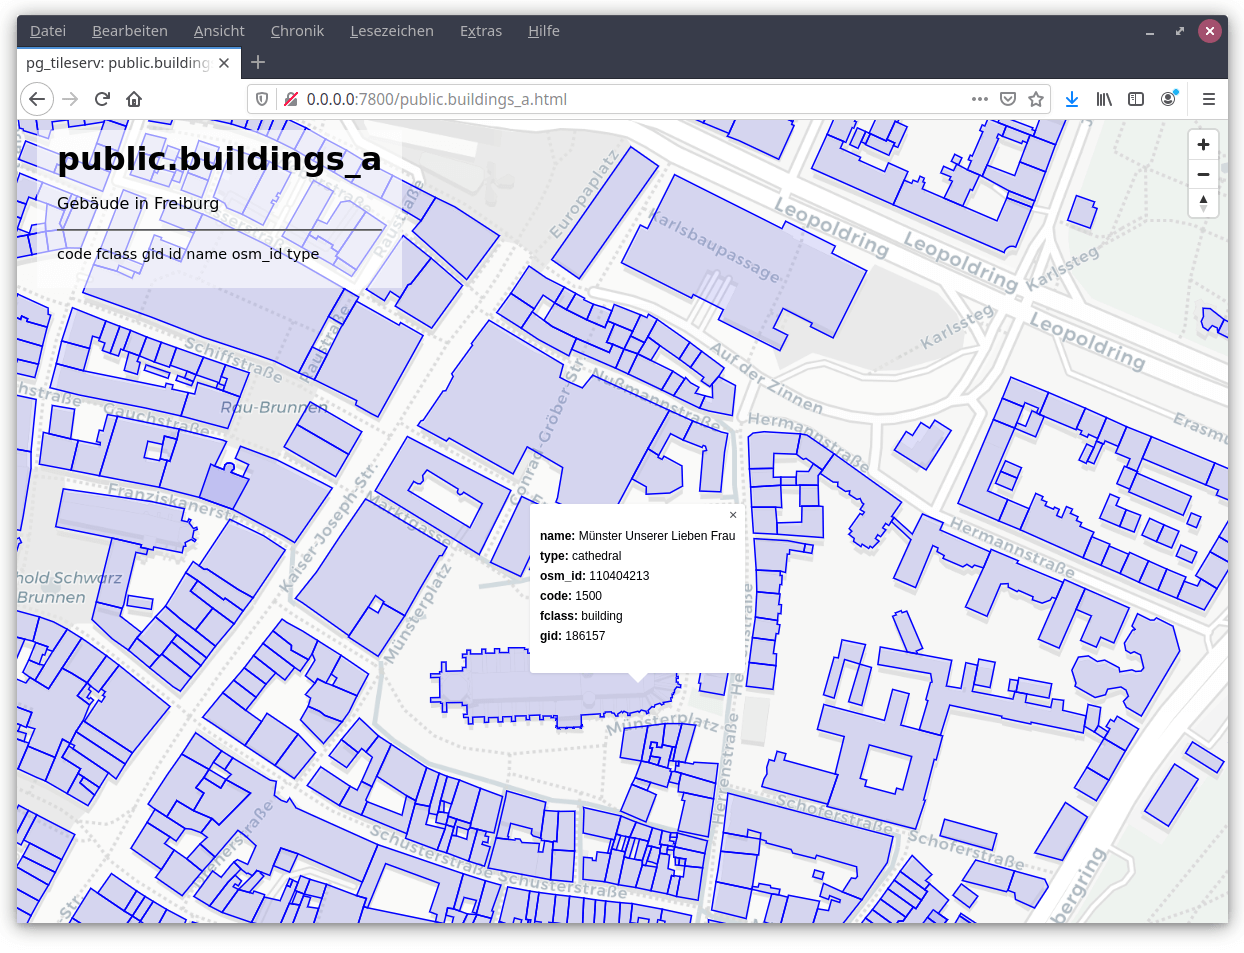The height and width of the screenshot is (953, 1244).
Task: Go to browser home page
Action: click(134, 99)
